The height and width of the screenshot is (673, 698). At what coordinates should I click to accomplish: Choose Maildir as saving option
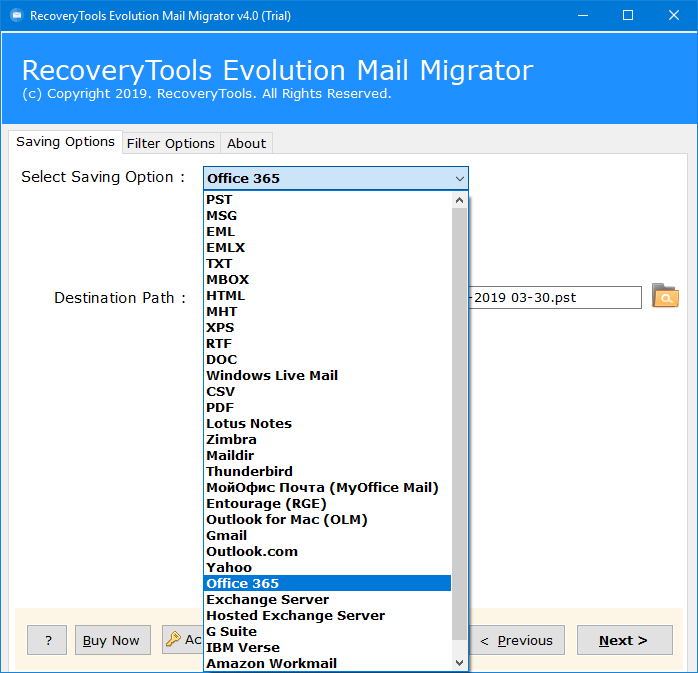(327, 456)
